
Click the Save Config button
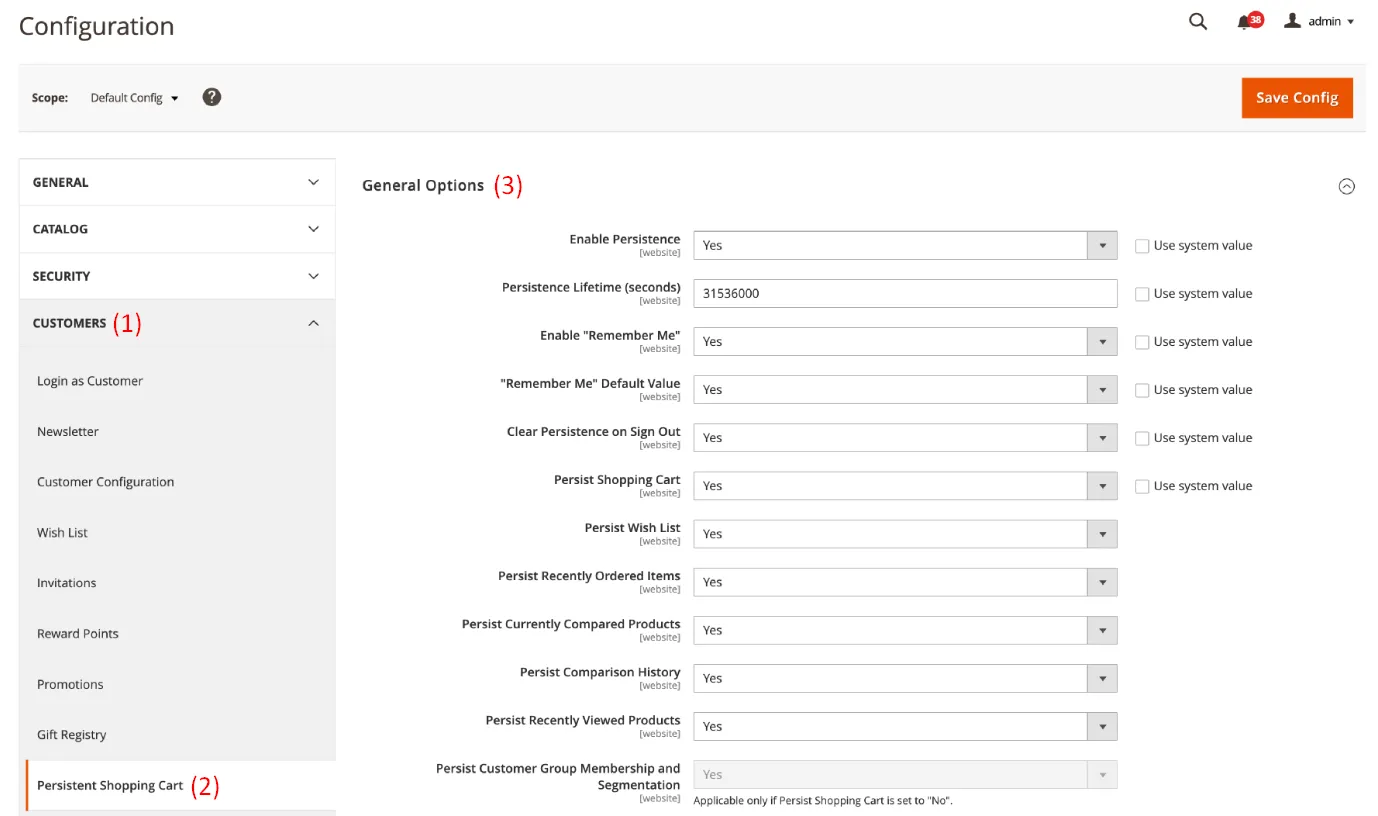tap(1296, 98)
